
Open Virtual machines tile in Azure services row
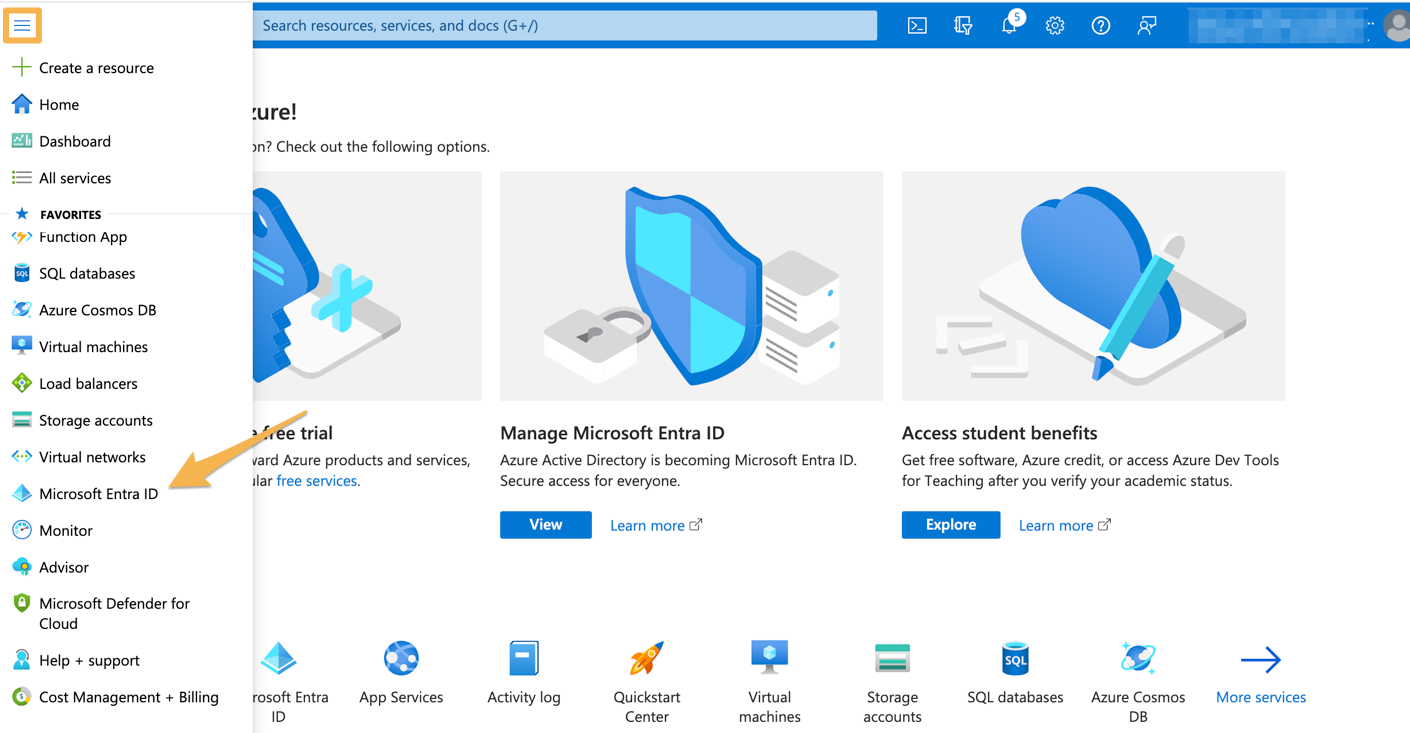[x=770, y=683]
